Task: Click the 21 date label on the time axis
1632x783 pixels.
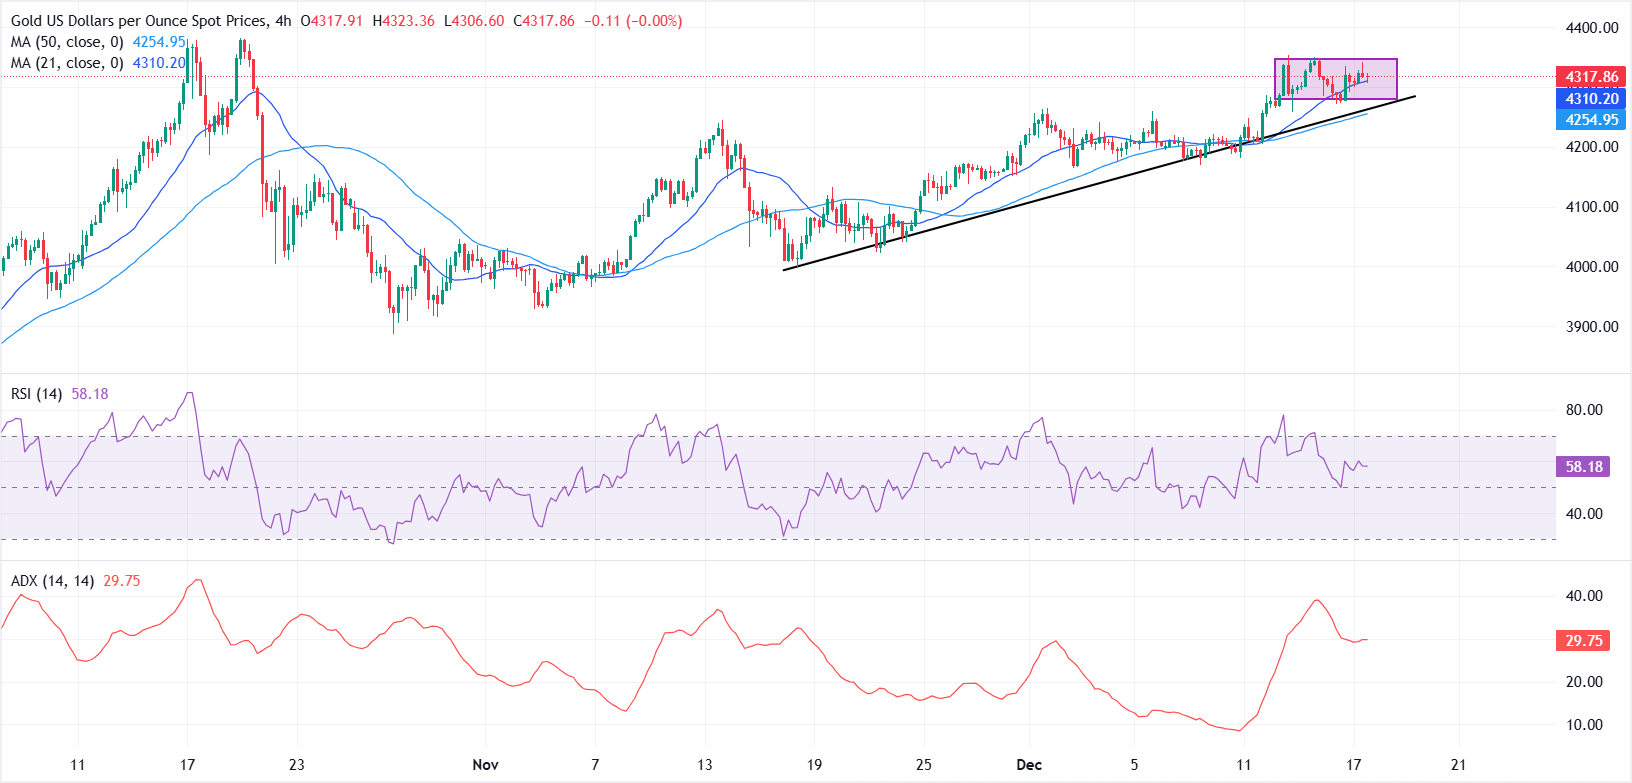Action: [x=1458, y=765]
